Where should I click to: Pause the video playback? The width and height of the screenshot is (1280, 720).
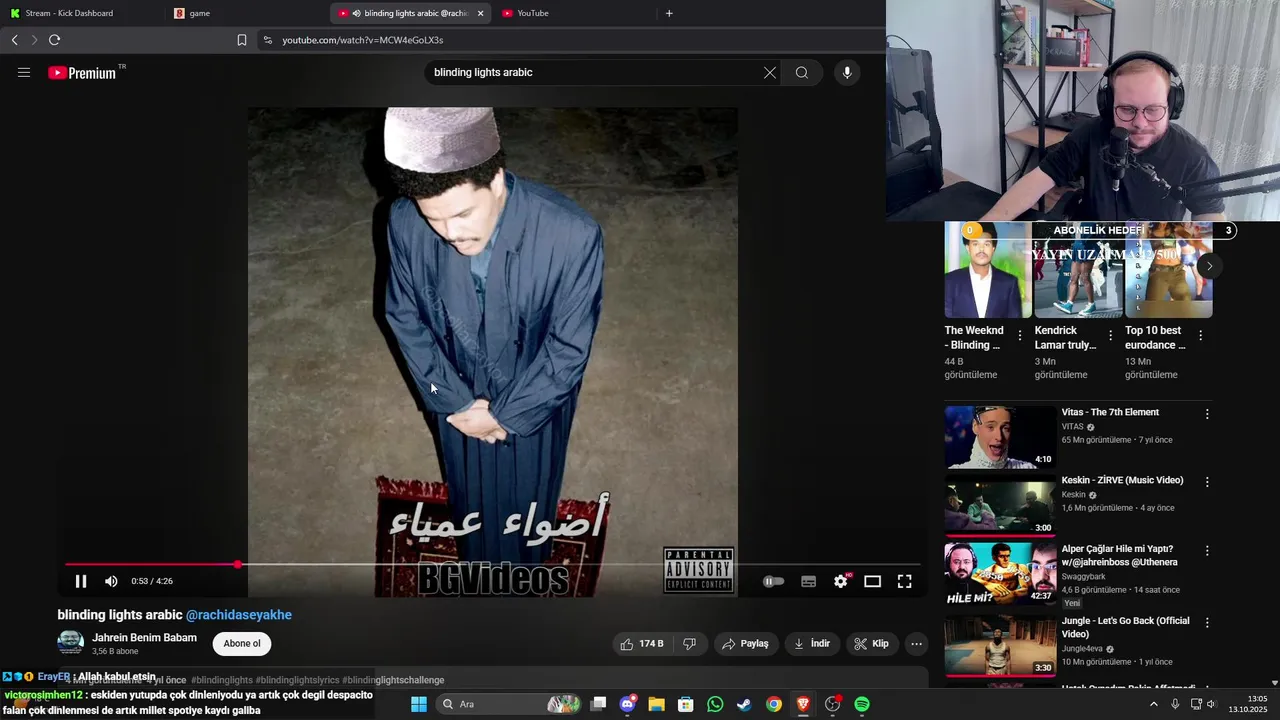point(81,581)
